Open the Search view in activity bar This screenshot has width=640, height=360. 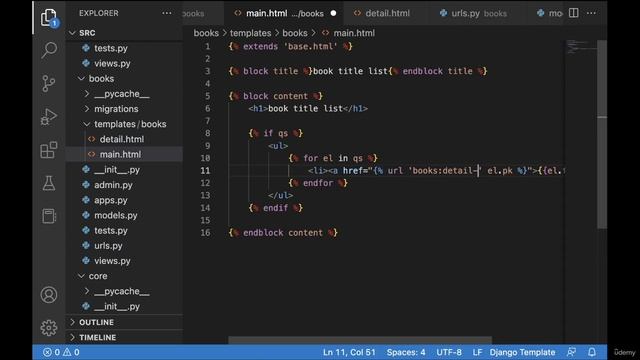coord(49,50)
